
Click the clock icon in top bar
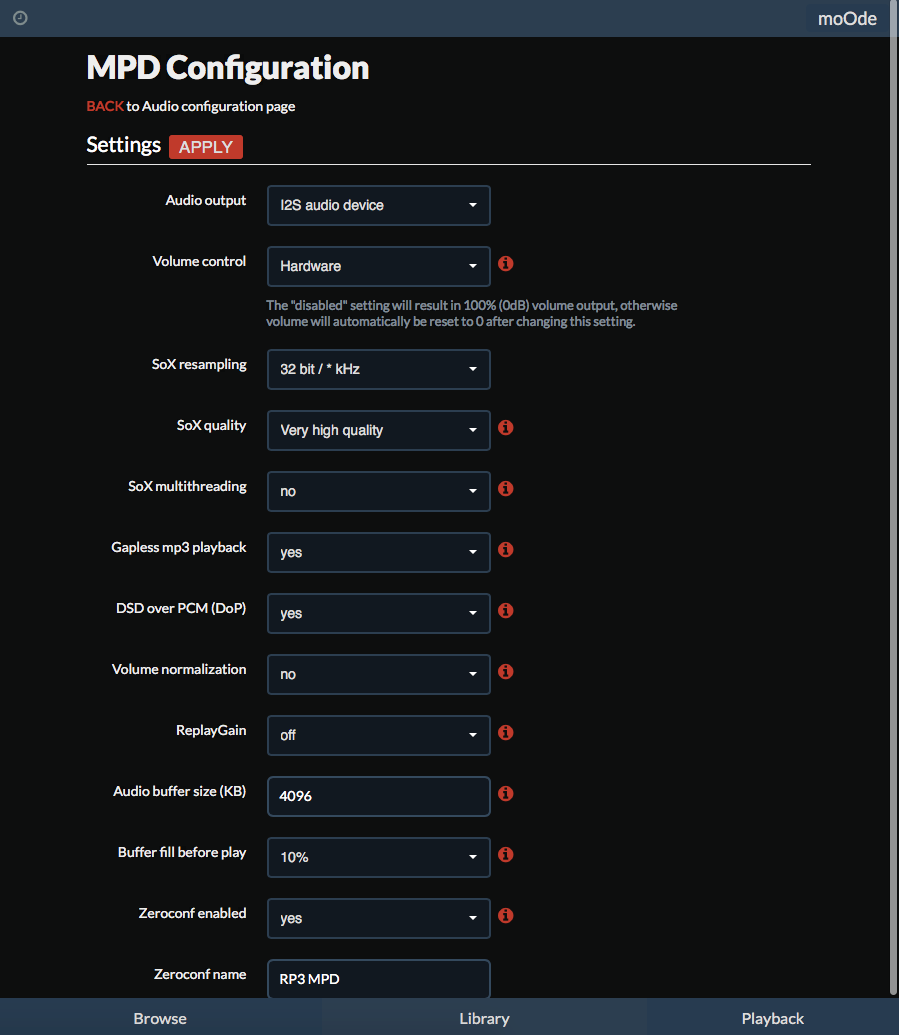[x=20, y=18]
